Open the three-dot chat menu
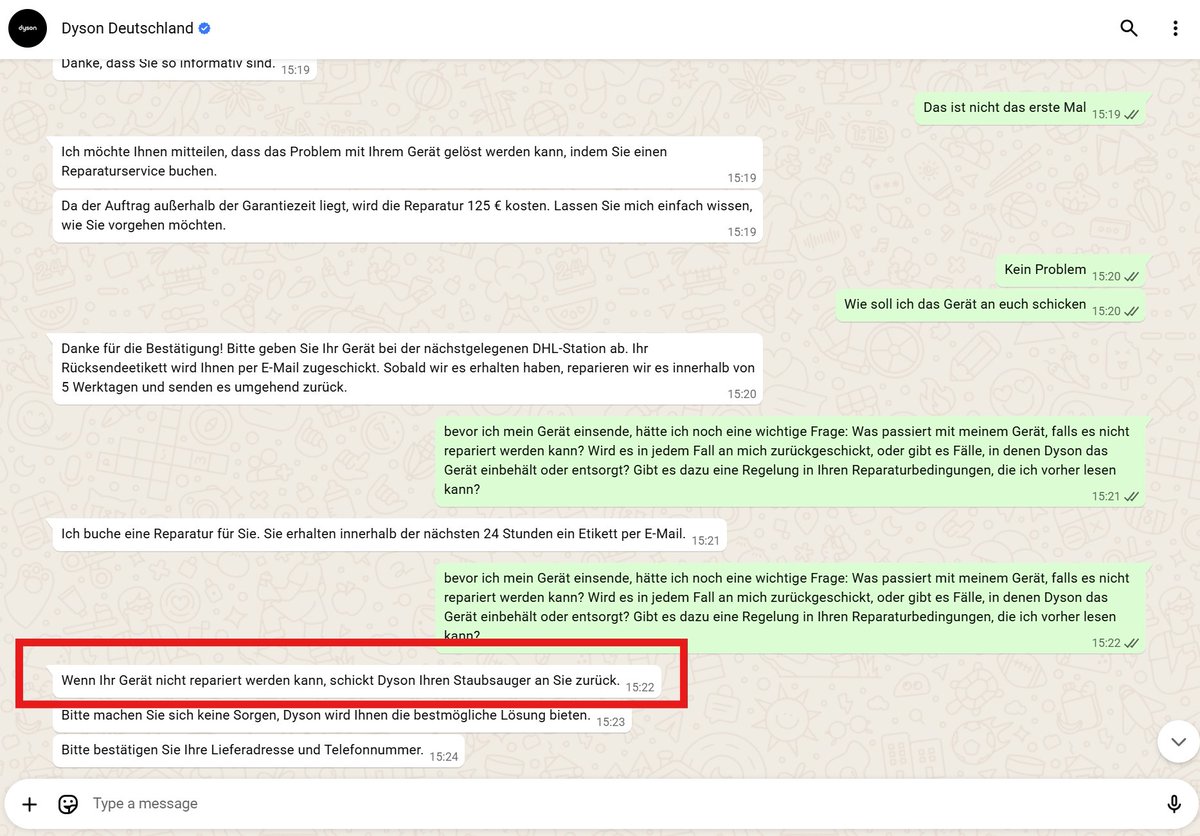Image resolution: width=1200 pixels, height=836 pixels. point(1176,28)
